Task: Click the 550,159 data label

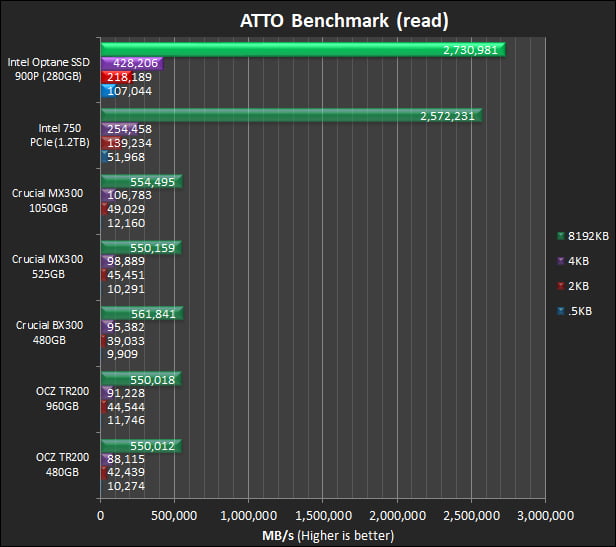Action: pos(152,248)
